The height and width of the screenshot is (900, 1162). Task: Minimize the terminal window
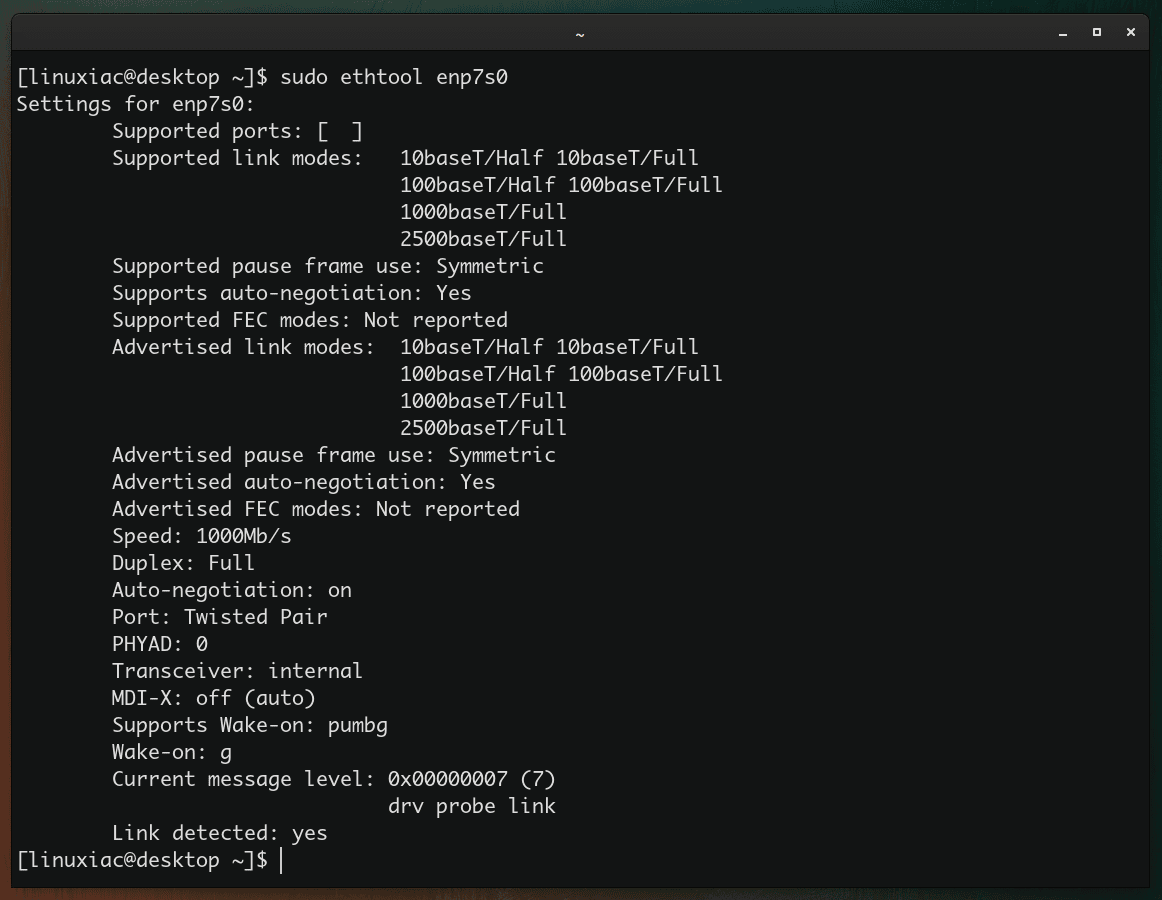coord(1061,32)
